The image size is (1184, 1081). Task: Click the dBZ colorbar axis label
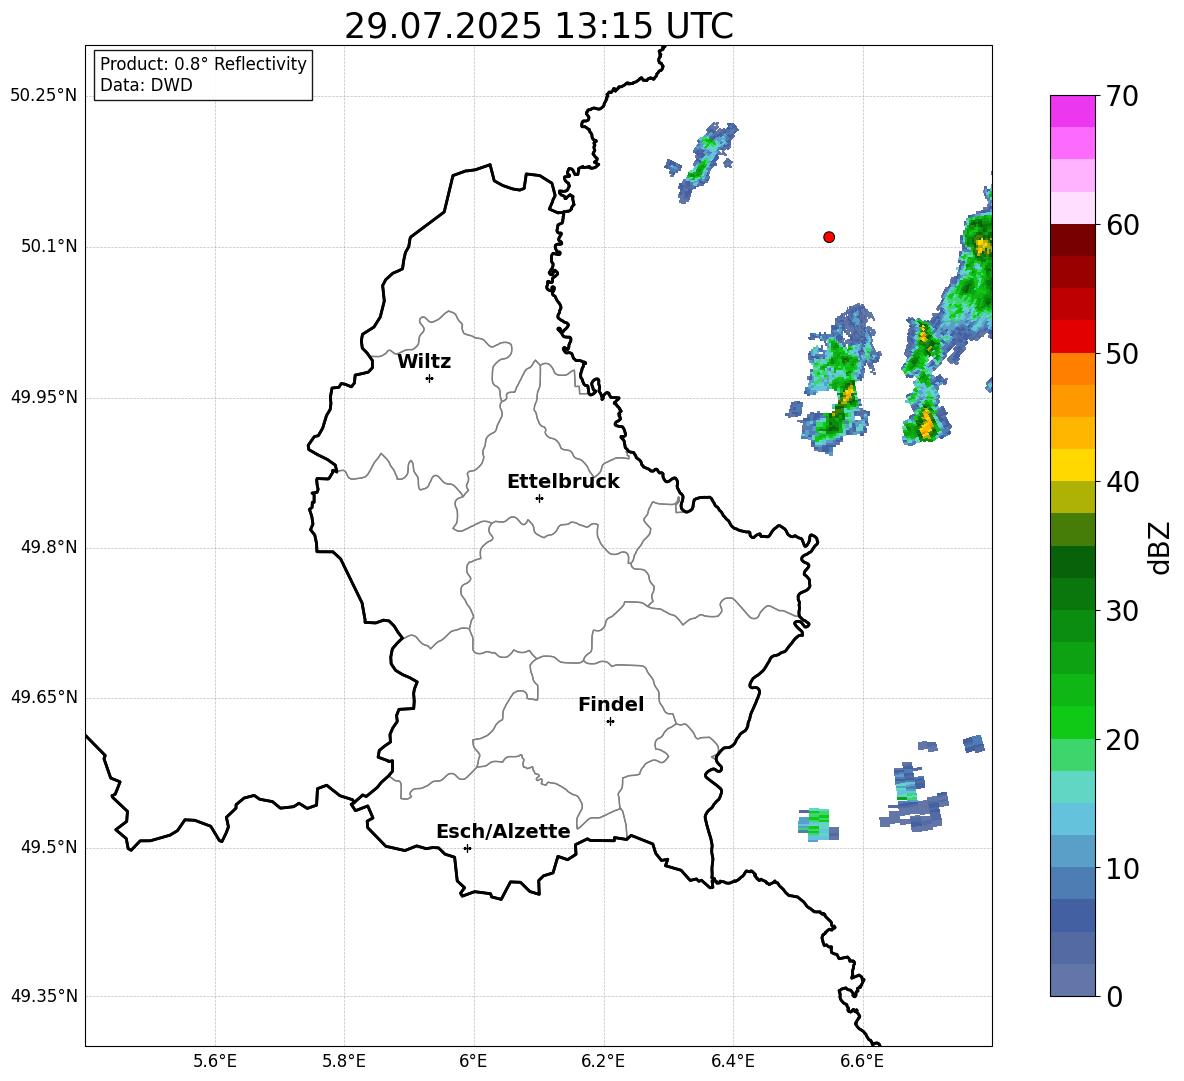point(1159,547)
